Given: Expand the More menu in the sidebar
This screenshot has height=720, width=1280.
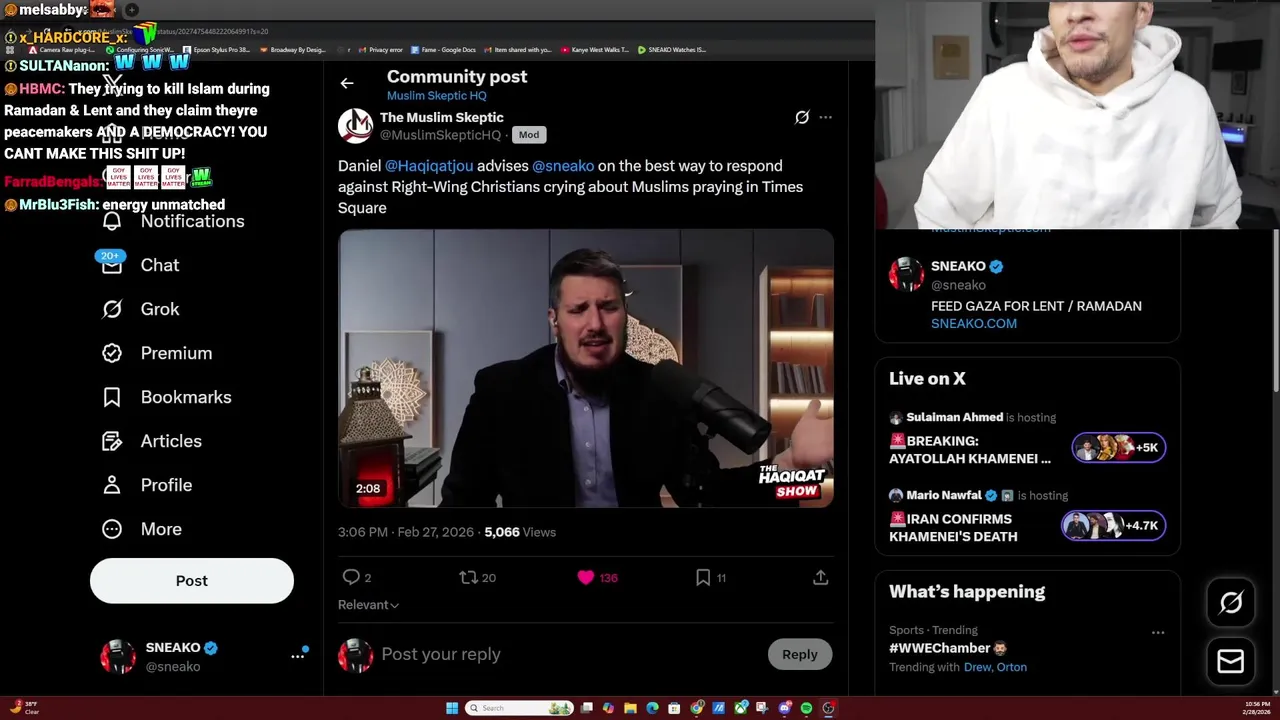Looking at the screenshot, I should (161, 529).
